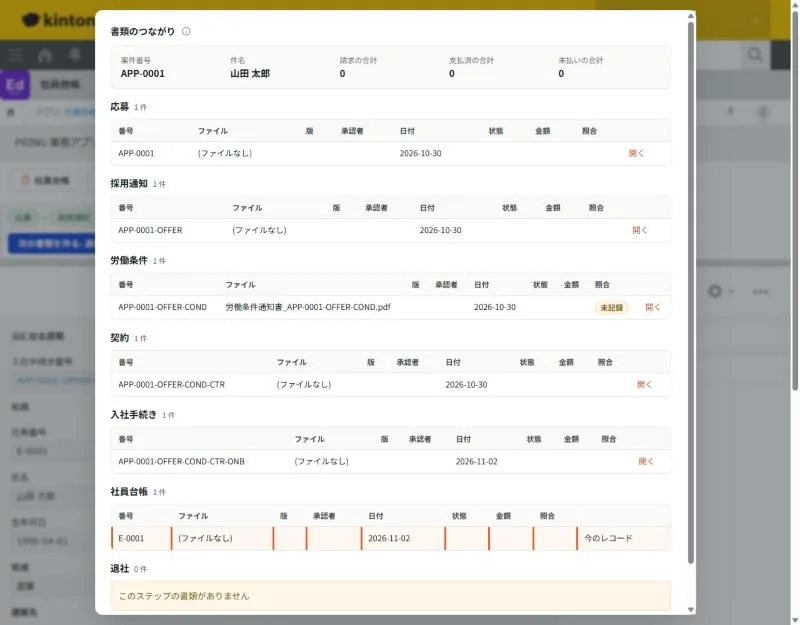Click the (ファイルなし) cell in APP-0001 row
This screenshot has height=625, width=800.
click(x=225, y=153)
